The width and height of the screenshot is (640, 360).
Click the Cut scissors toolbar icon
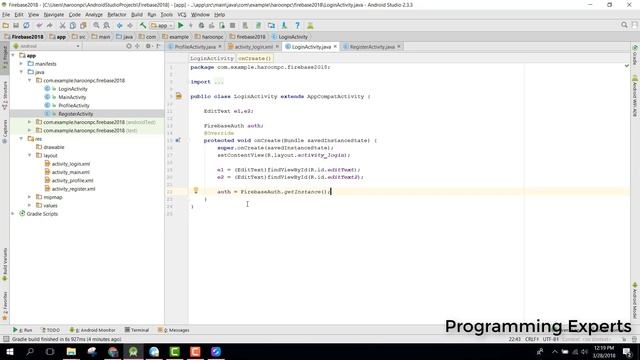62,25
